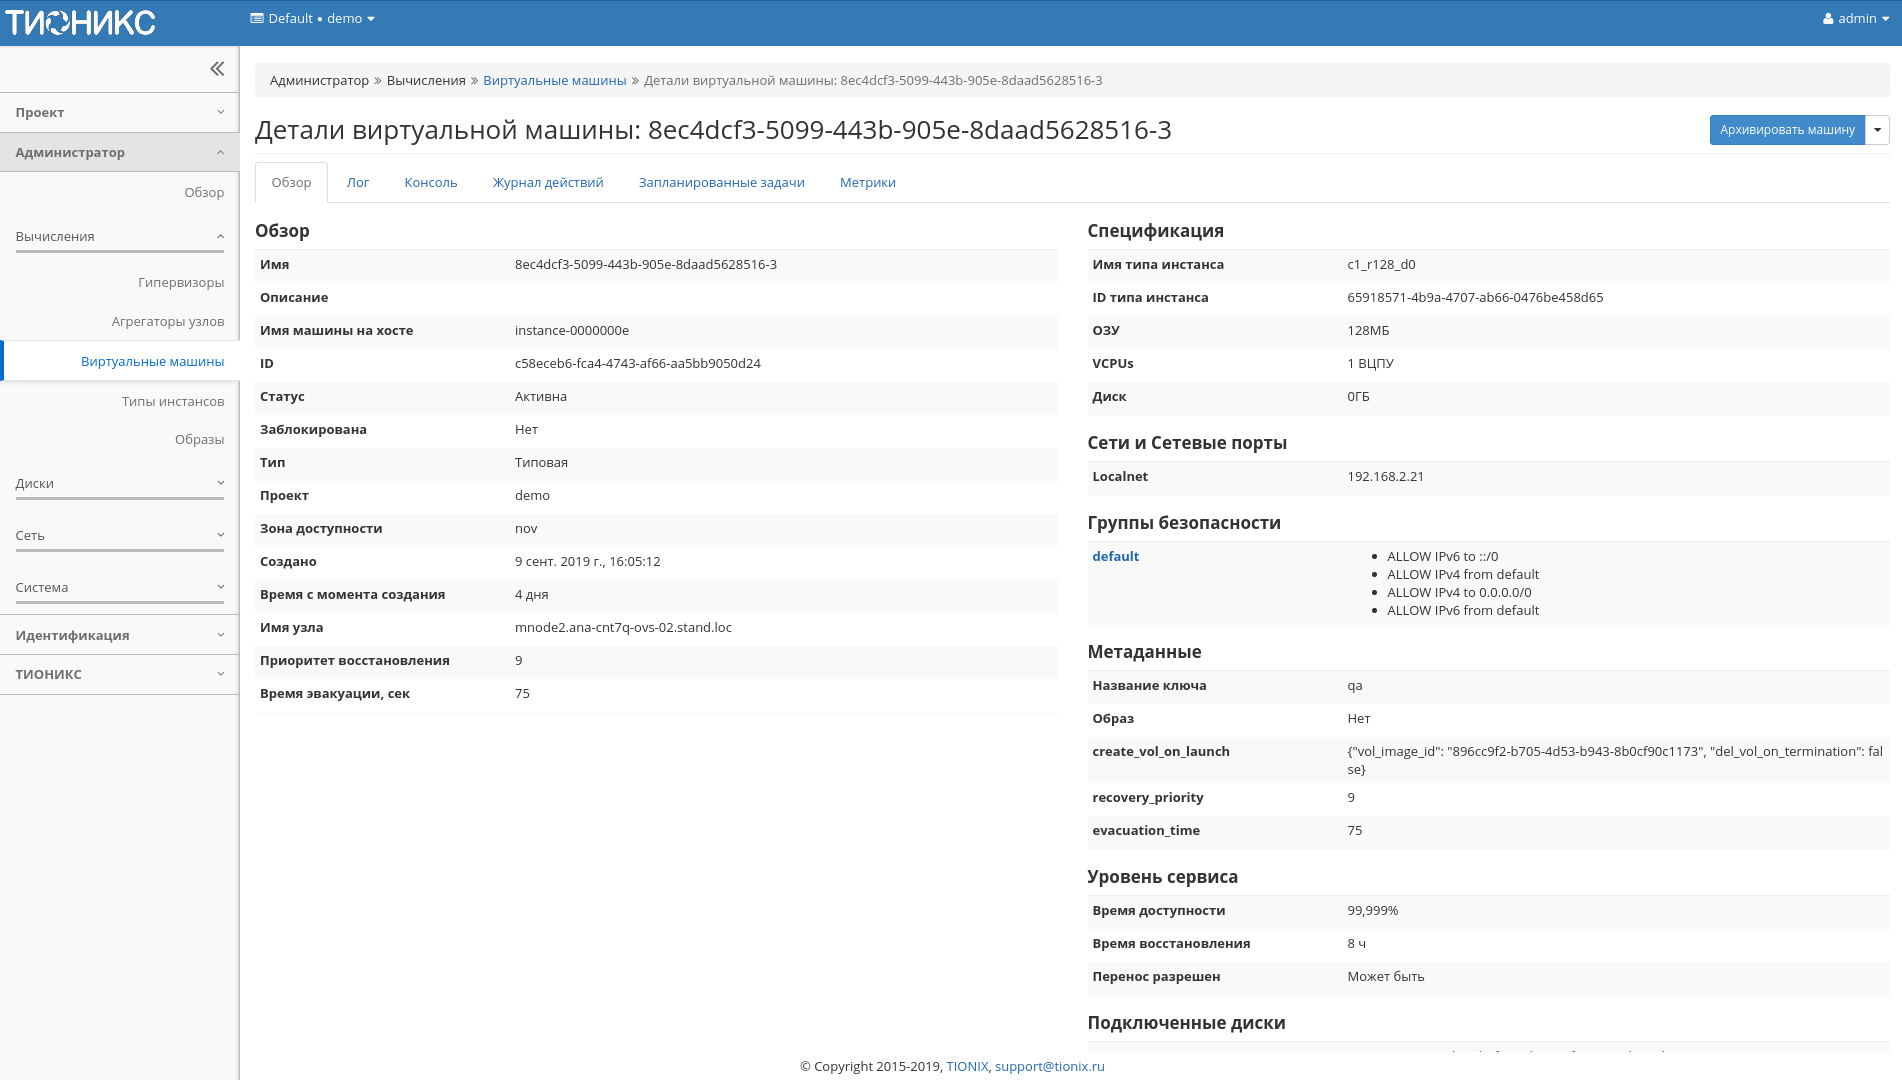
Task: Click the user icon next to admin
Action: [1826, 18]
